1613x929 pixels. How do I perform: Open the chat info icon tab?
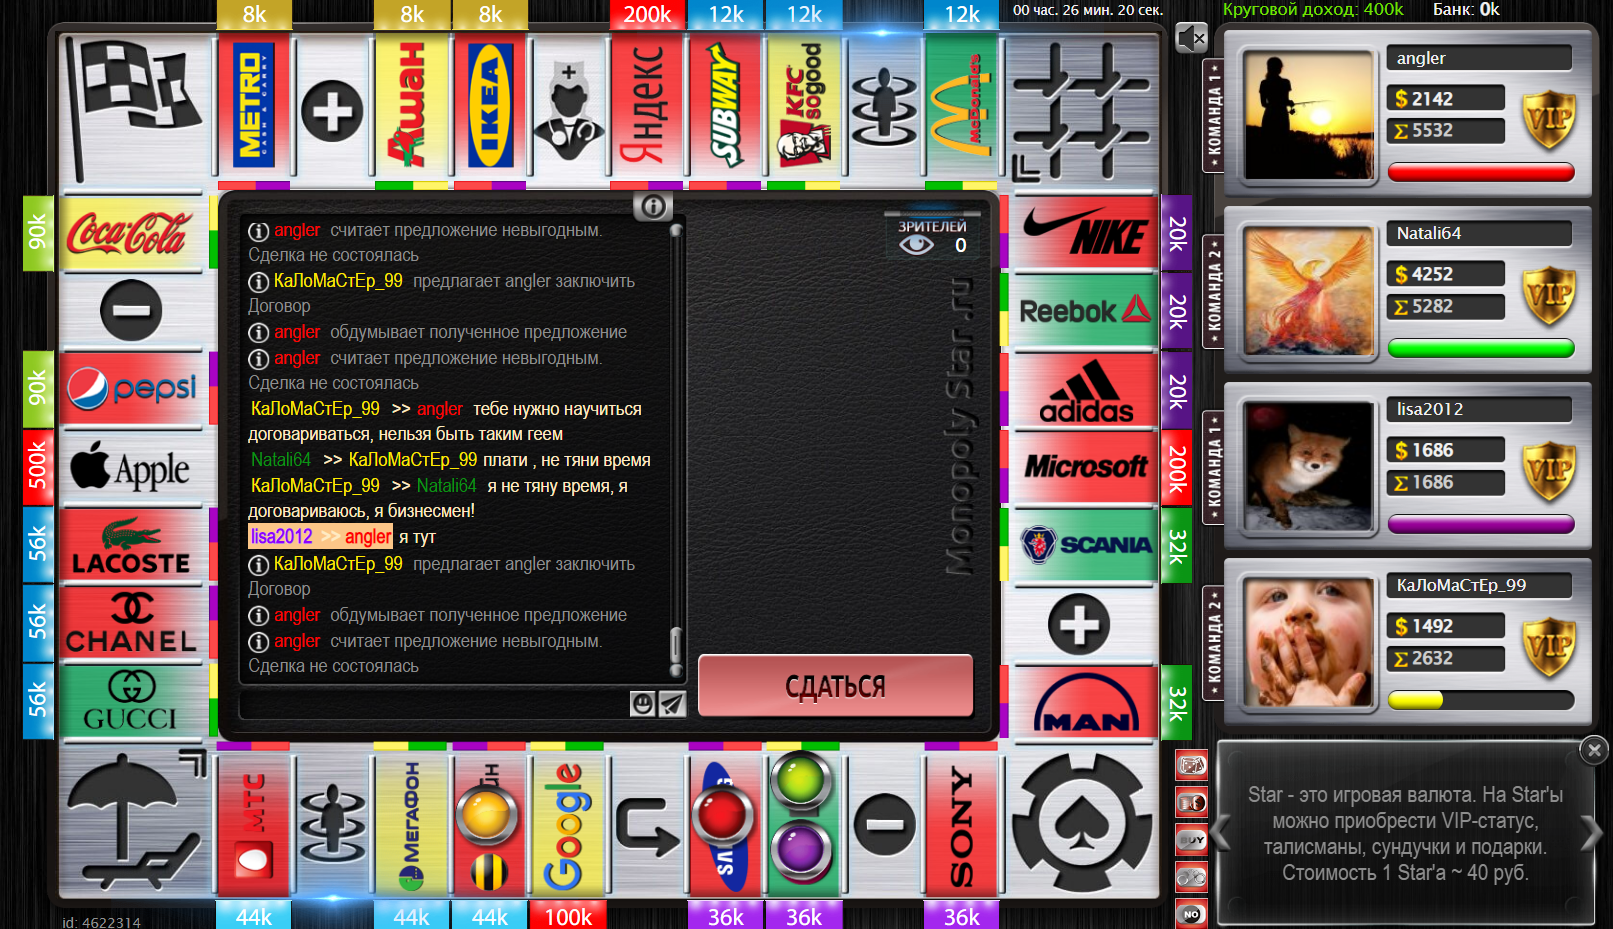point(653,207)
